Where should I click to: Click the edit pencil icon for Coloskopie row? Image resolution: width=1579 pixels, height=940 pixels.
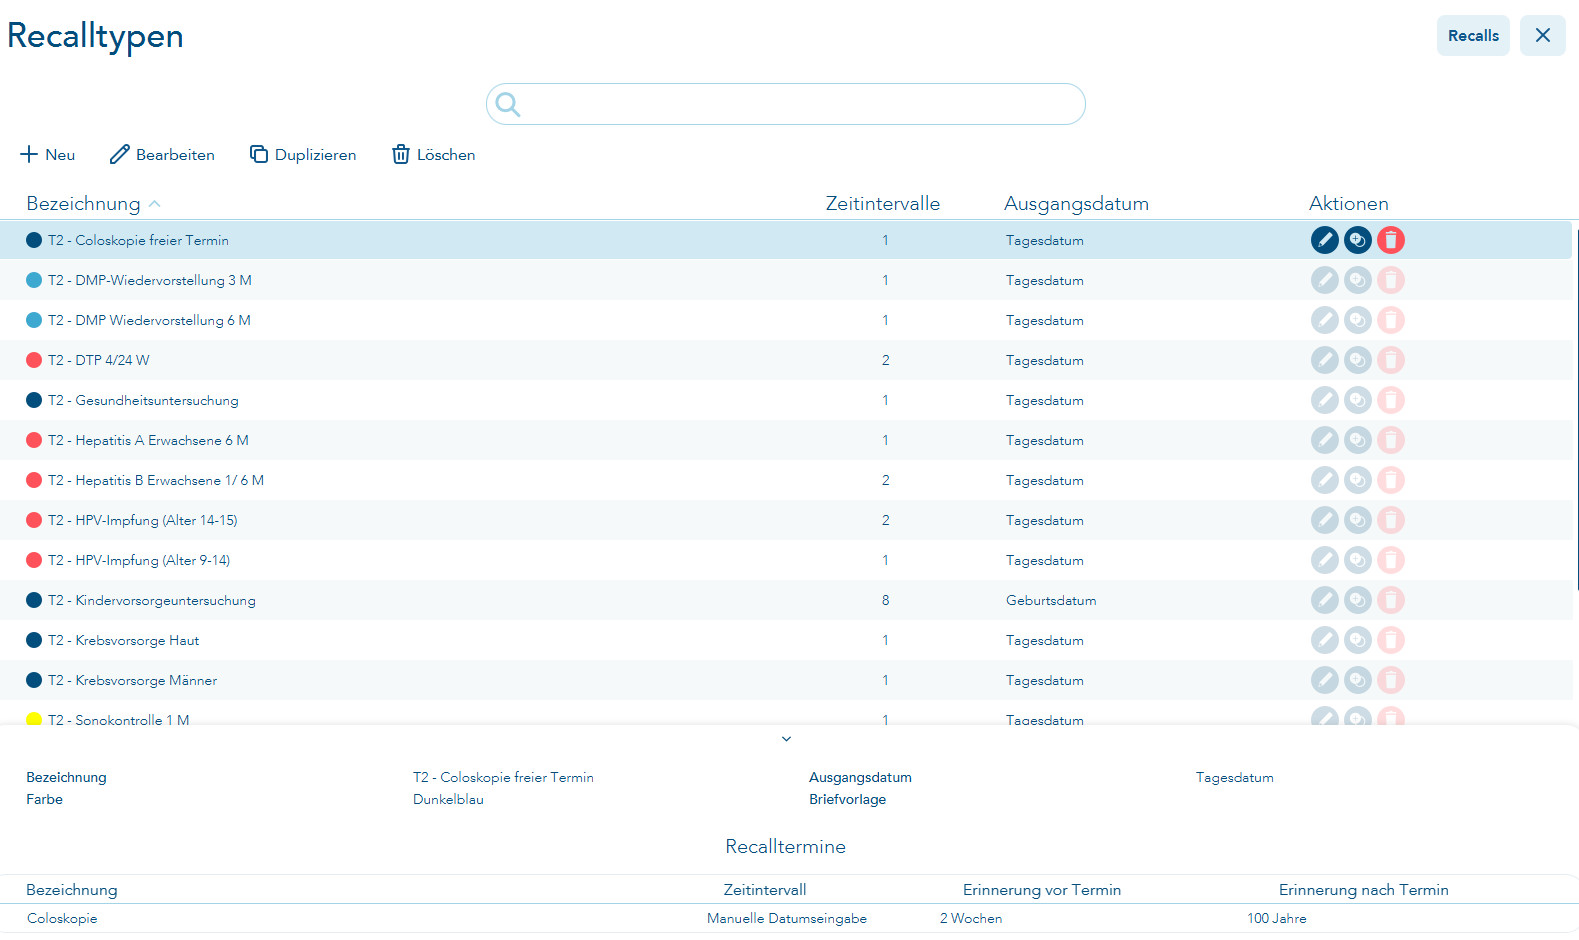tap(1324, 240)
